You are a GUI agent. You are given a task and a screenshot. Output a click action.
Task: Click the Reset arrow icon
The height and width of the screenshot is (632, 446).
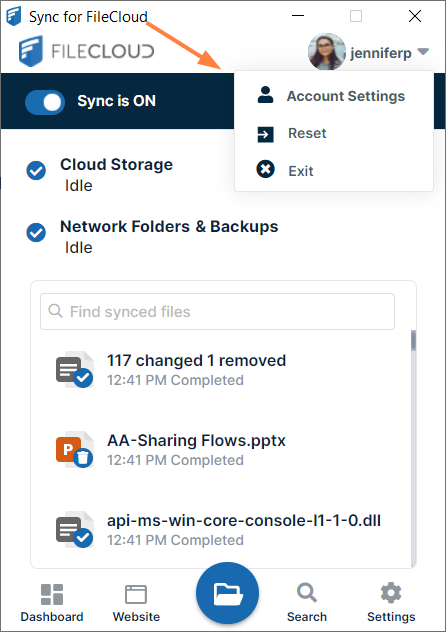266,134
